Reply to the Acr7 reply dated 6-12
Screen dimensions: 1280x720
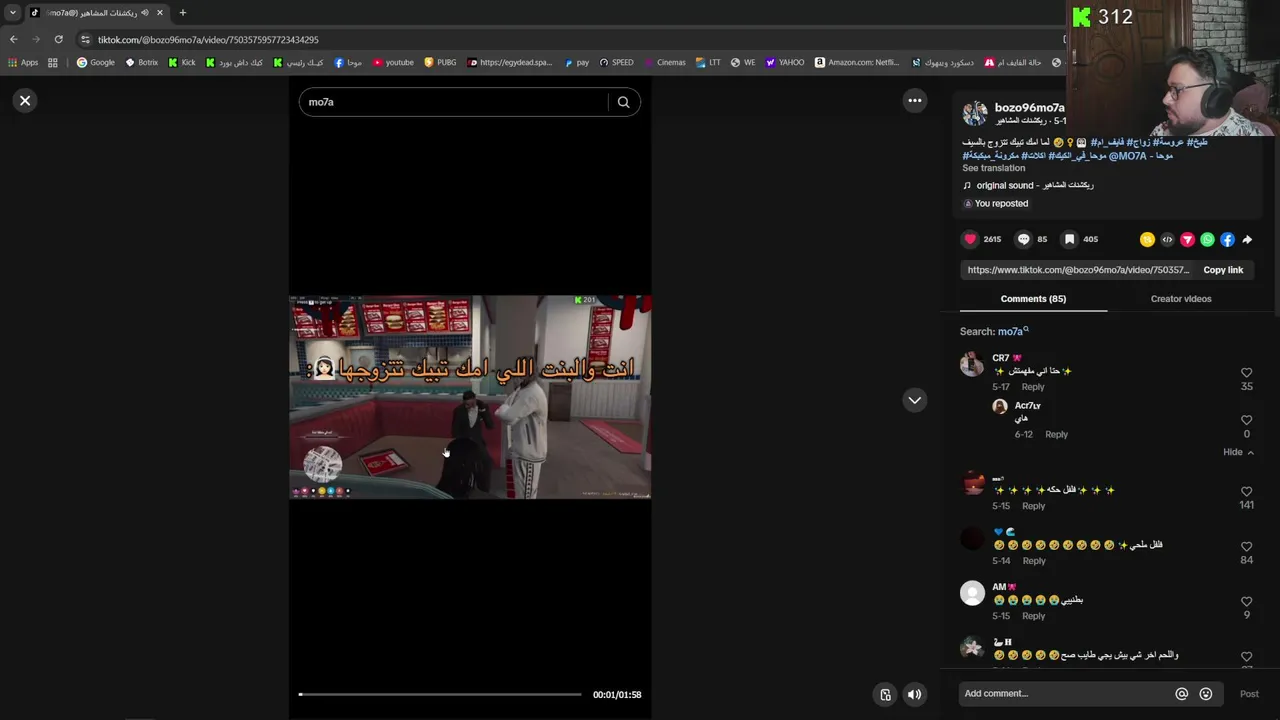pos(1056,435)
